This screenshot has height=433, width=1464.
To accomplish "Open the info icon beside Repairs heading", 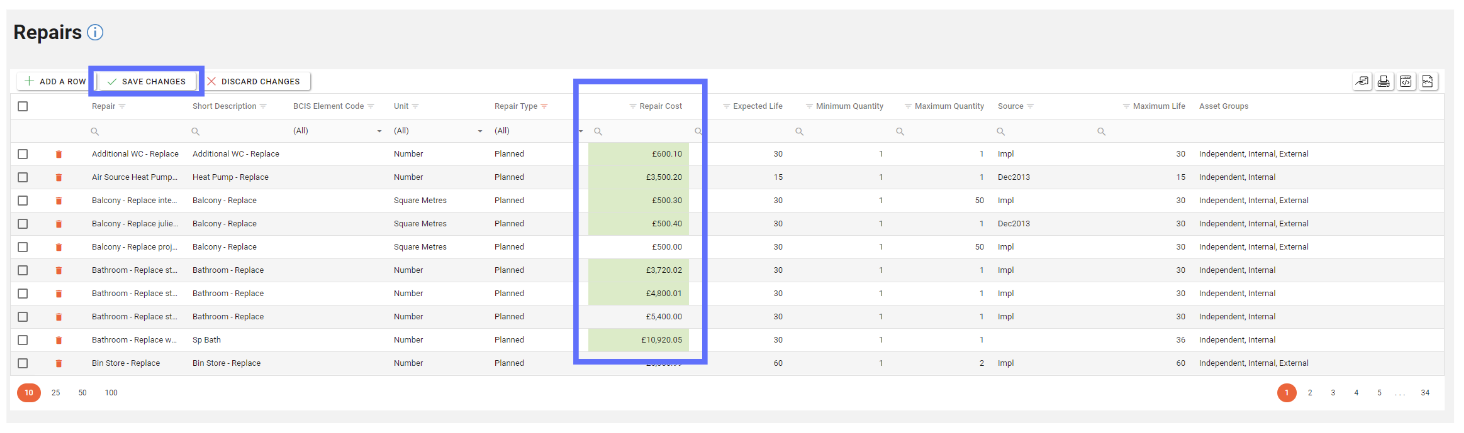I will [x=95, y=33].
